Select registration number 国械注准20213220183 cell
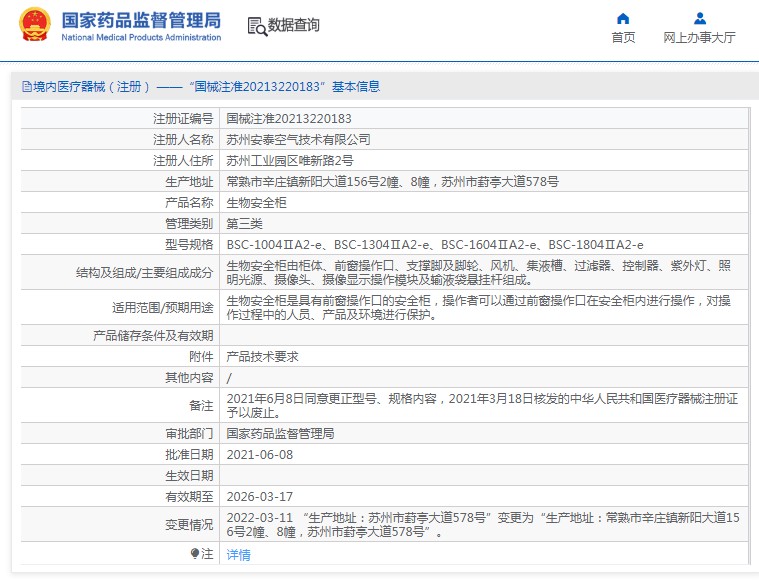The width and height of the screenshot is (759, 581). [x=484, y=119]
